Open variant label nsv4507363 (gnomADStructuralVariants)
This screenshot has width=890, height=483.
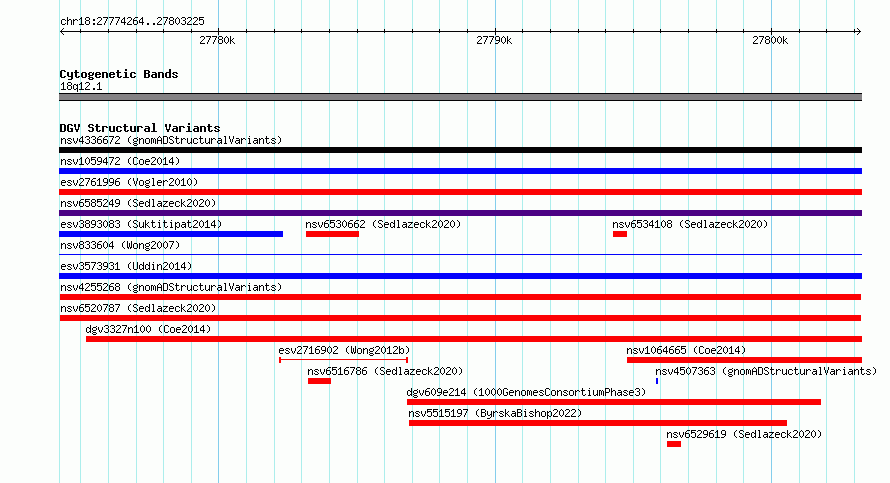coord(766,371)
